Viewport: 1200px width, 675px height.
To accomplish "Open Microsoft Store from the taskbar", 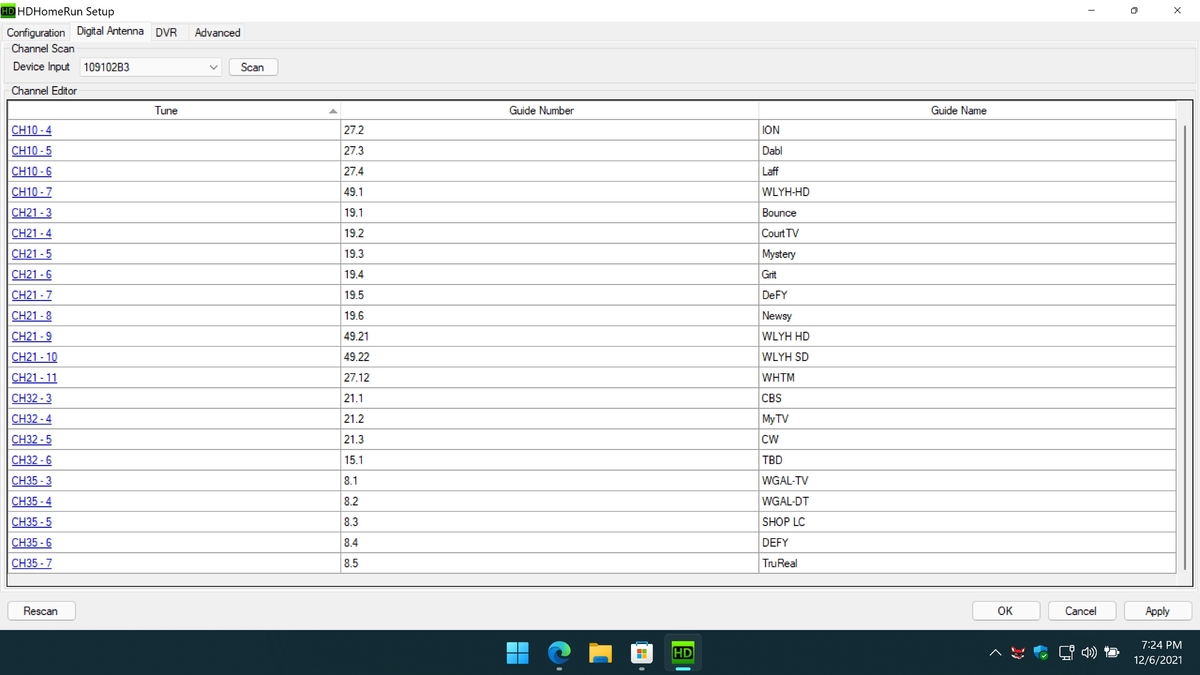I will tap(642, 653).
